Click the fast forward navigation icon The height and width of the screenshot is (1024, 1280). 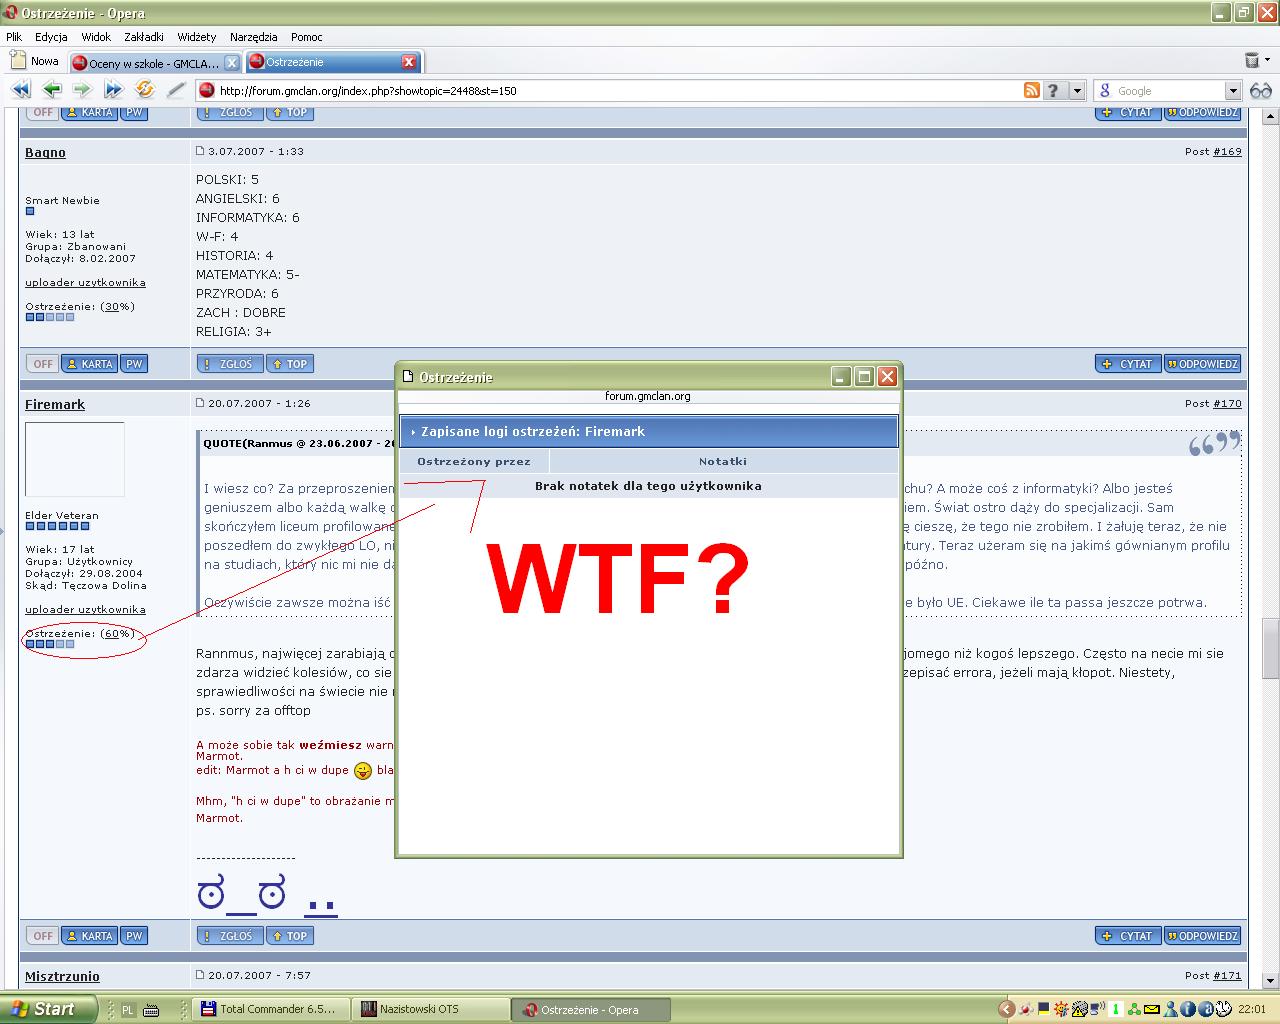coord(113,90)
